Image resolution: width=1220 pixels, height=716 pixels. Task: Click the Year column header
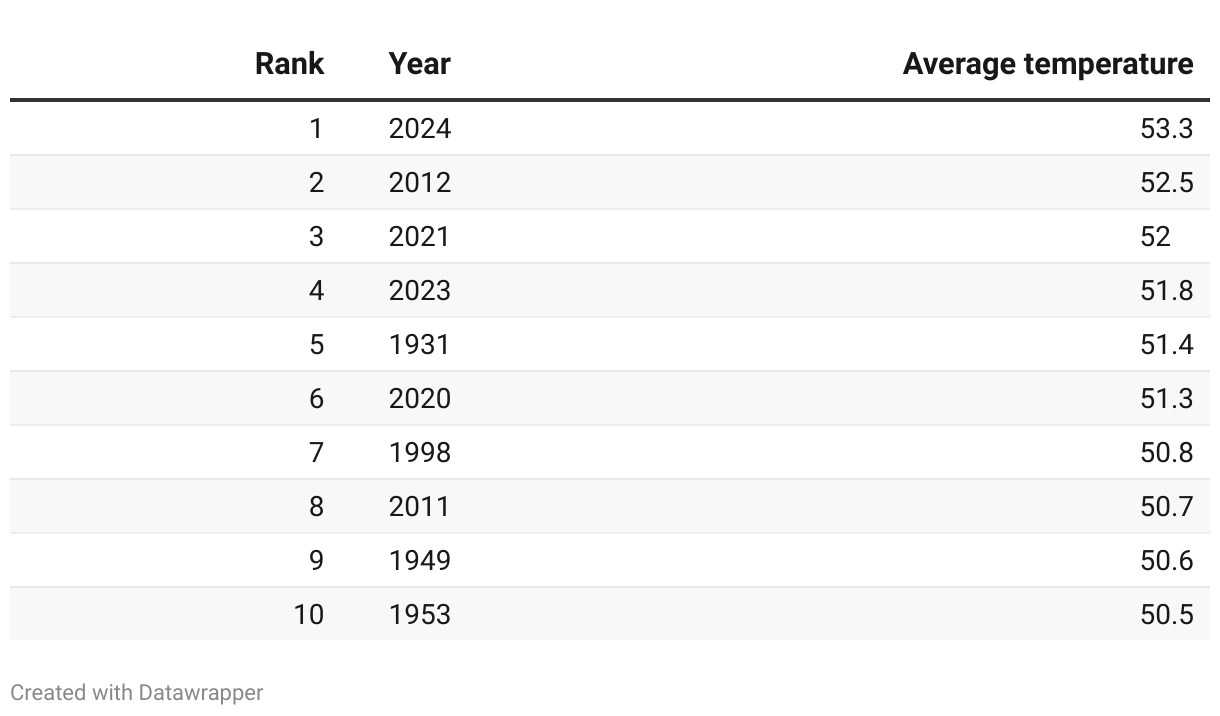420,64
